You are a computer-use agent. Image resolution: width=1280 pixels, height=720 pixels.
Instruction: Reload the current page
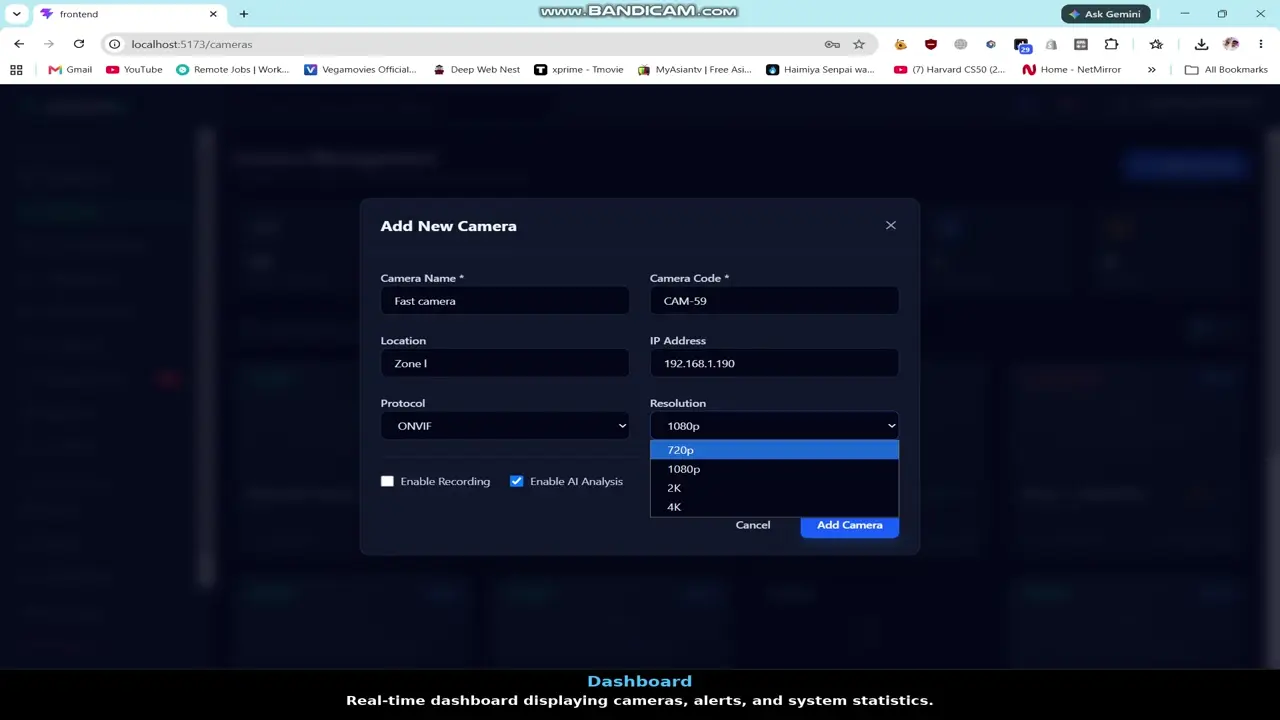click(x=79, y=44)
